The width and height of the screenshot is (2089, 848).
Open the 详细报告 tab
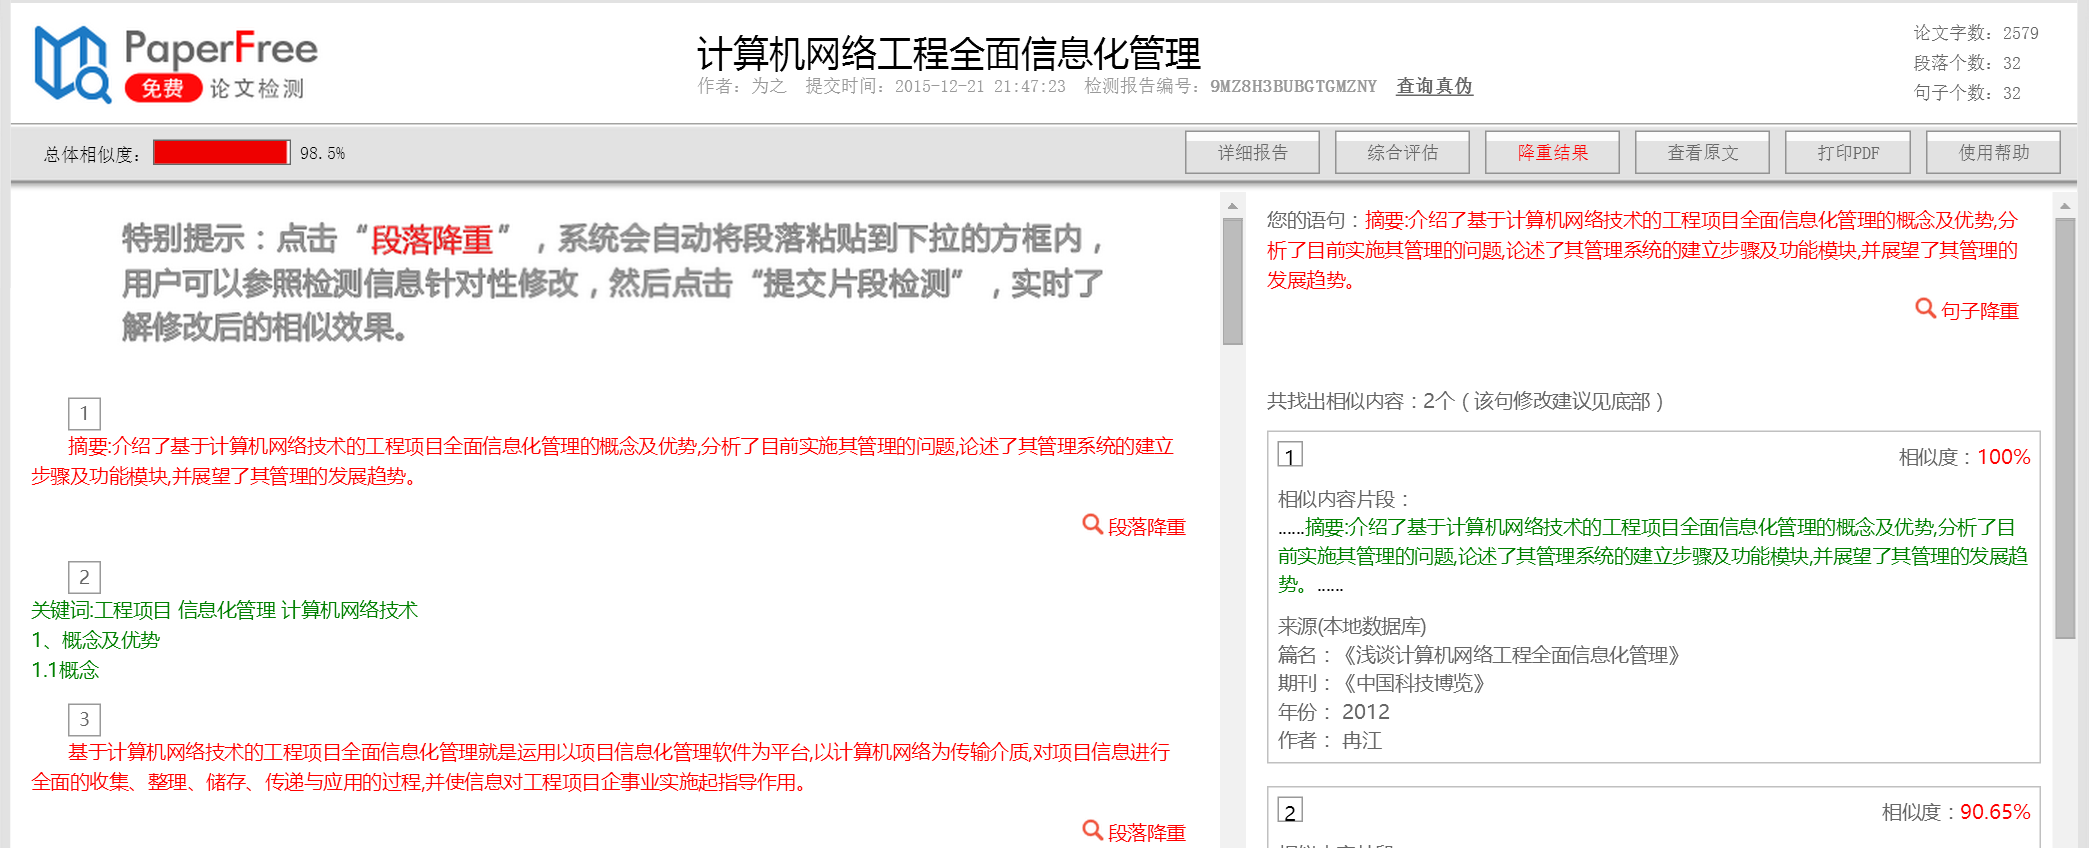pyautogui.click(x=1252, y=152)
